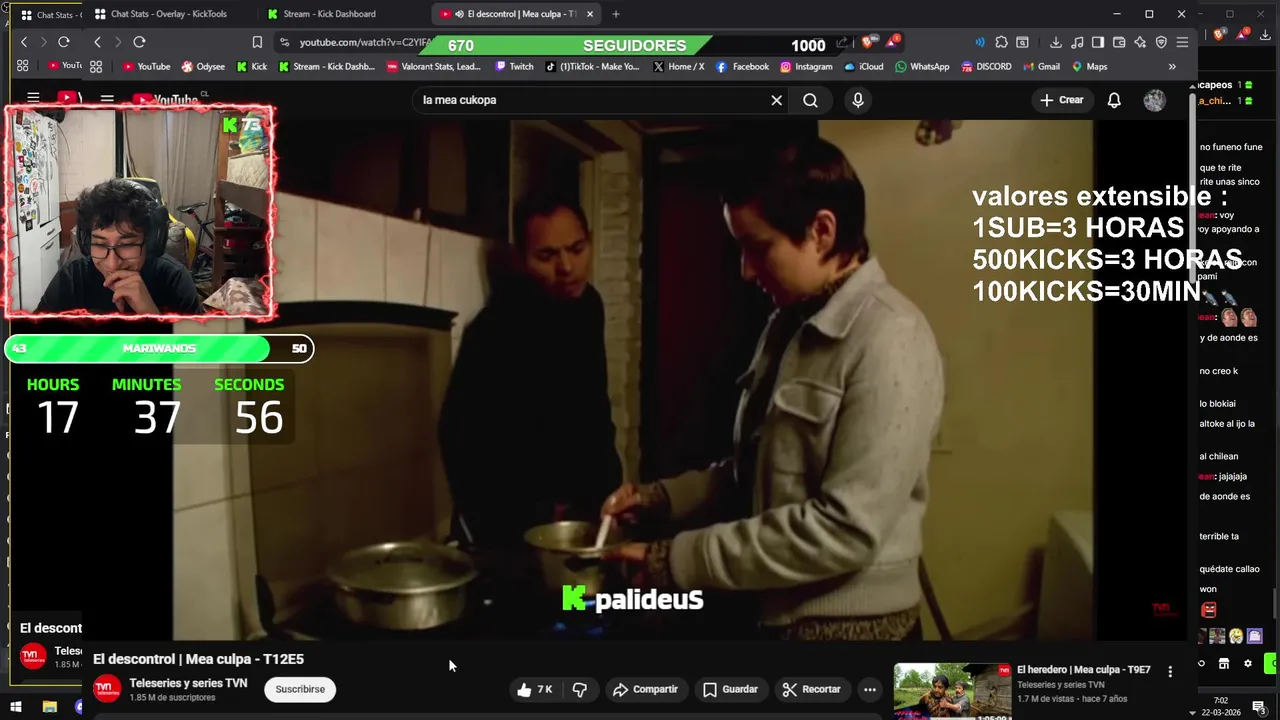
Task: Open the Facebook bookmark
Action: [x=742, y=67]
